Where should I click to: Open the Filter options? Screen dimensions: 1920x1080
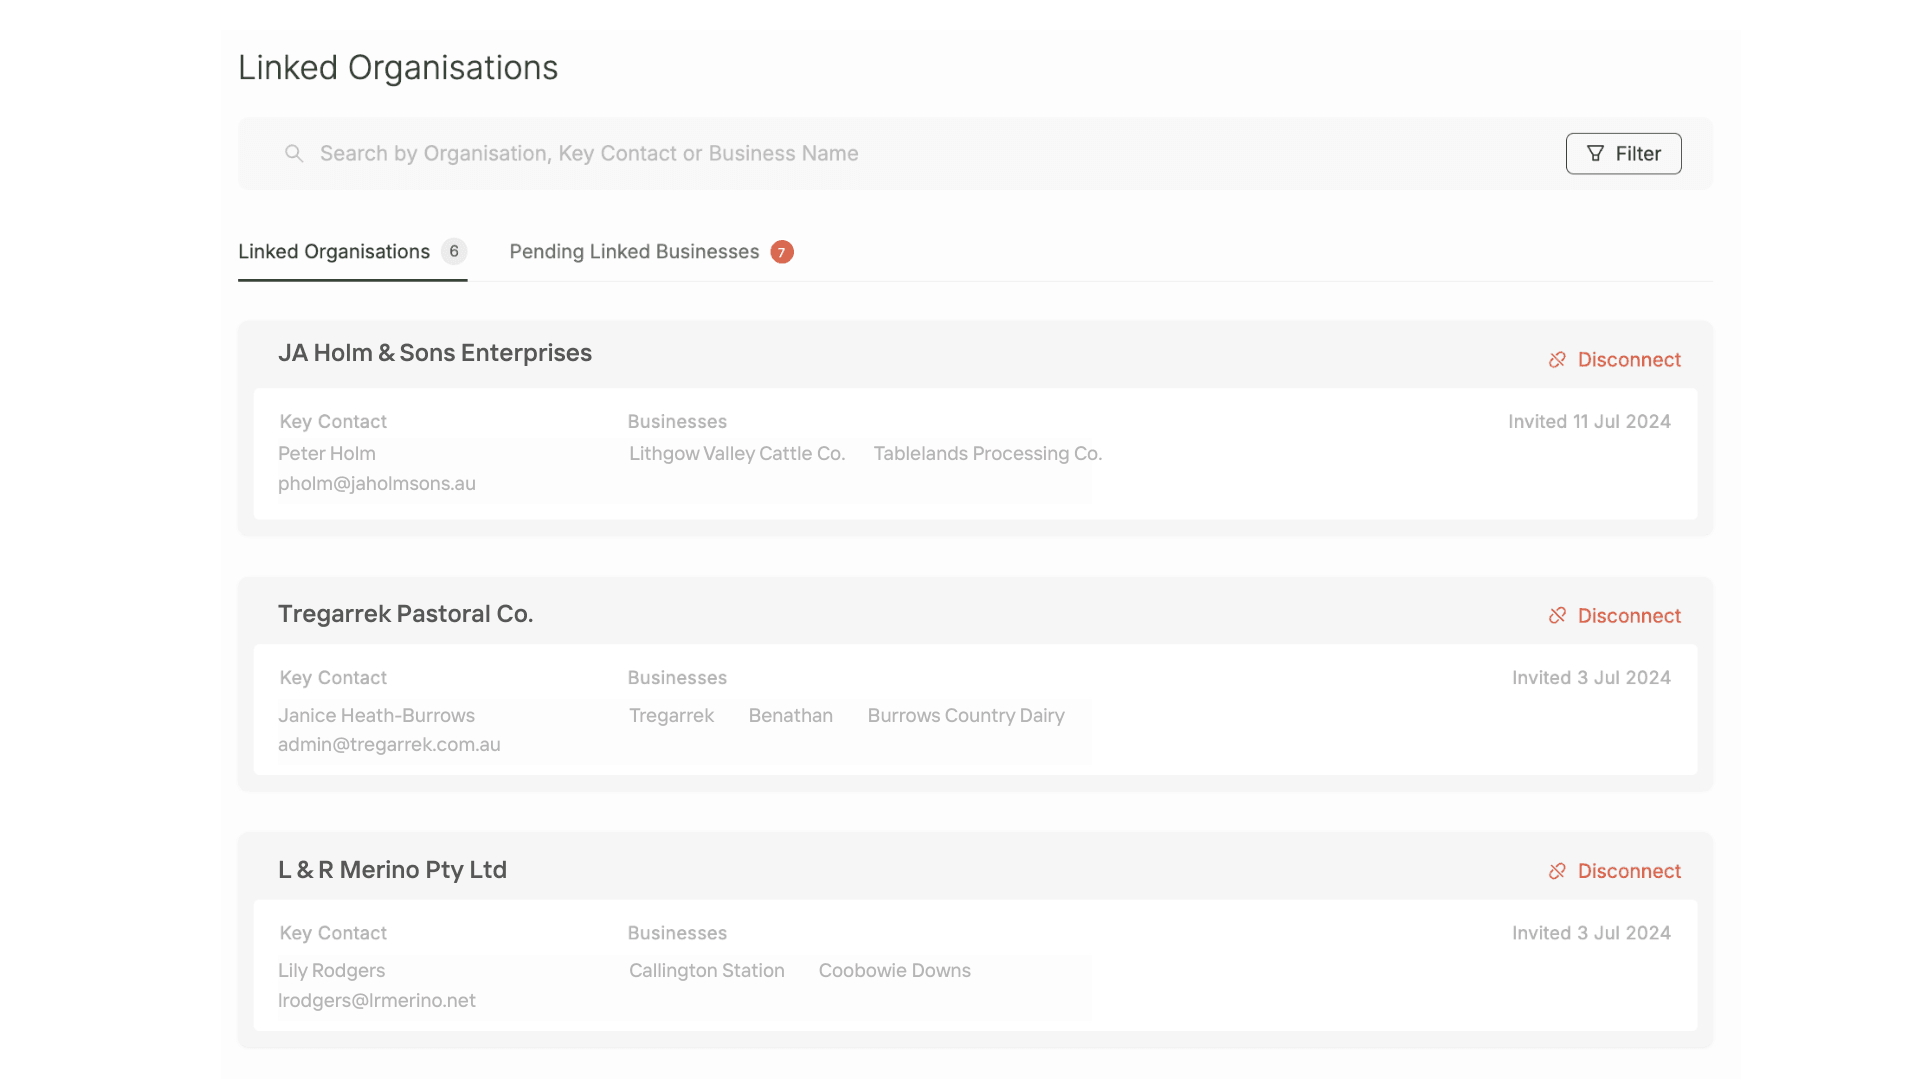pyautogui.click(x=1623, y=153)
